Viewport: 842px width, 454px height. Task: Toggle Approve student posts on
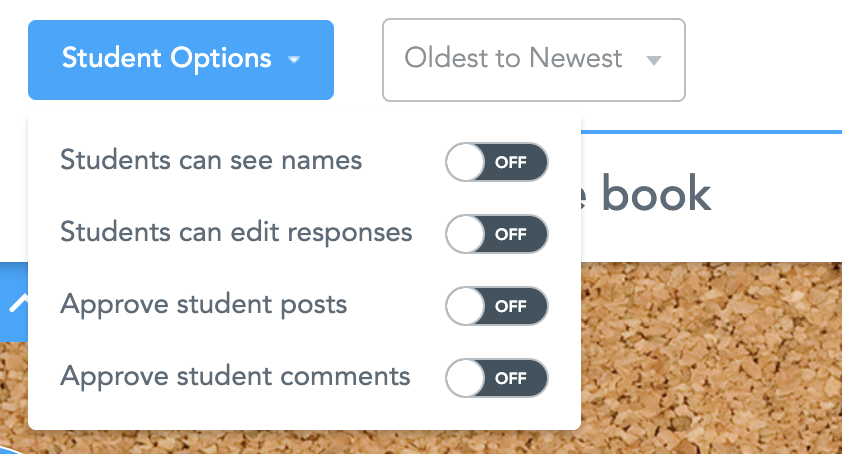(497, 306)
